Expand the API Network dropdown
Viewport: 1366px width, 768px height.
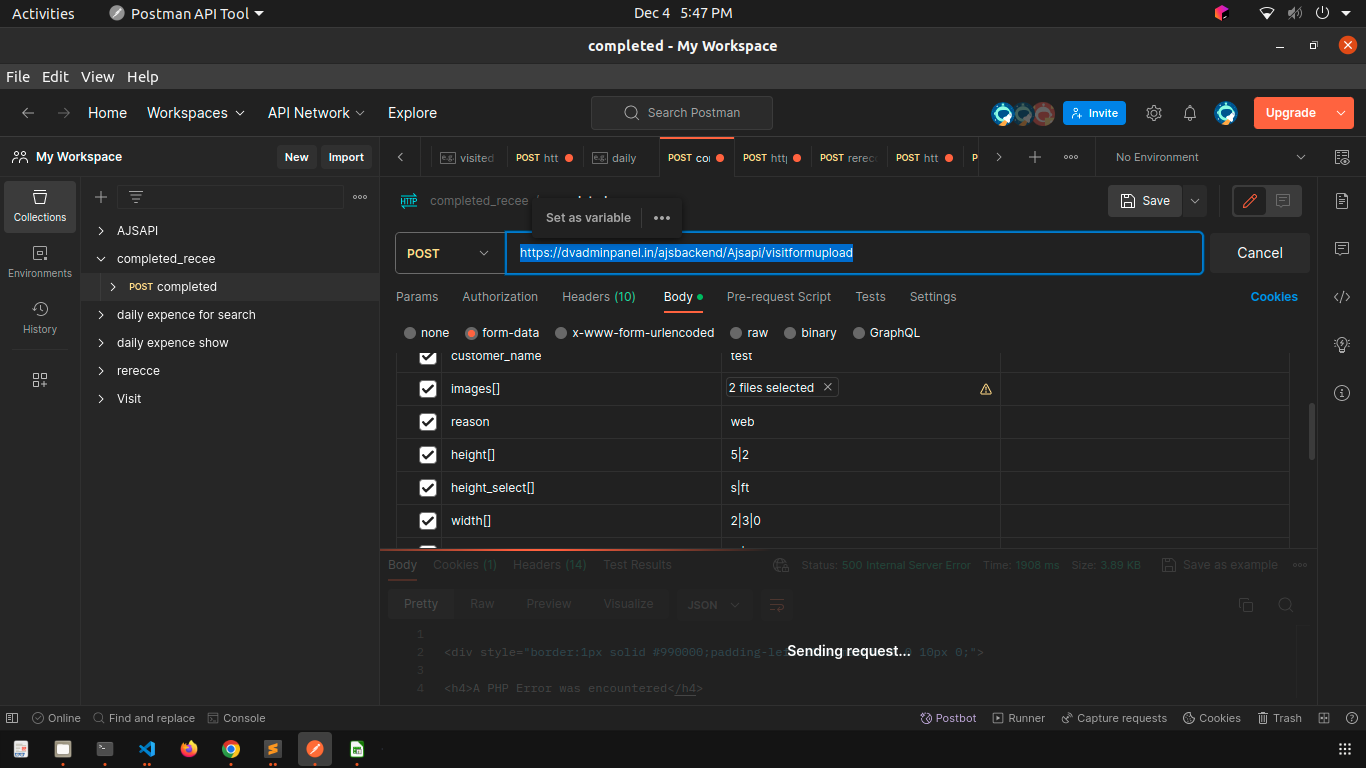point(316,113)
